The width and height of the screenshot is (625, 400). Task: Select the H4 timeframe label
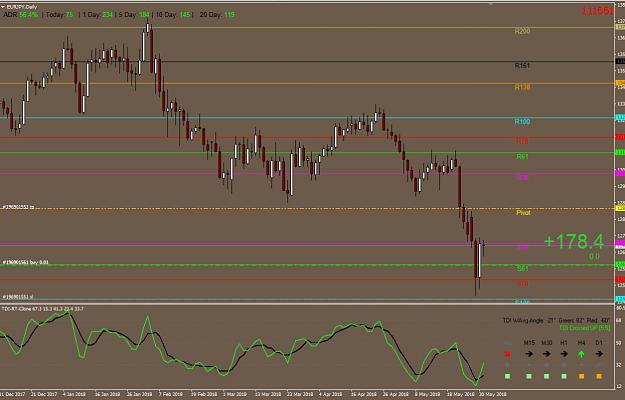tap(582, 343)
